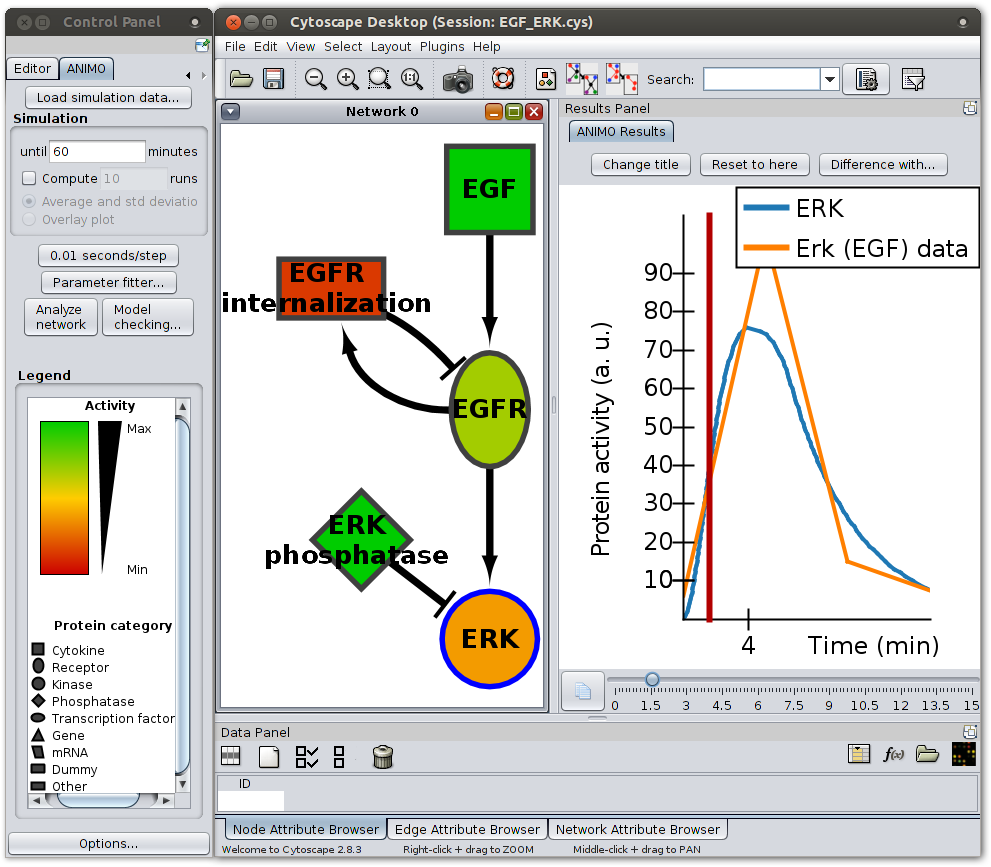The width and height of the screenshot is (991, 867).
Task: Enable the Compute runs checkbox
Action: 29,179
